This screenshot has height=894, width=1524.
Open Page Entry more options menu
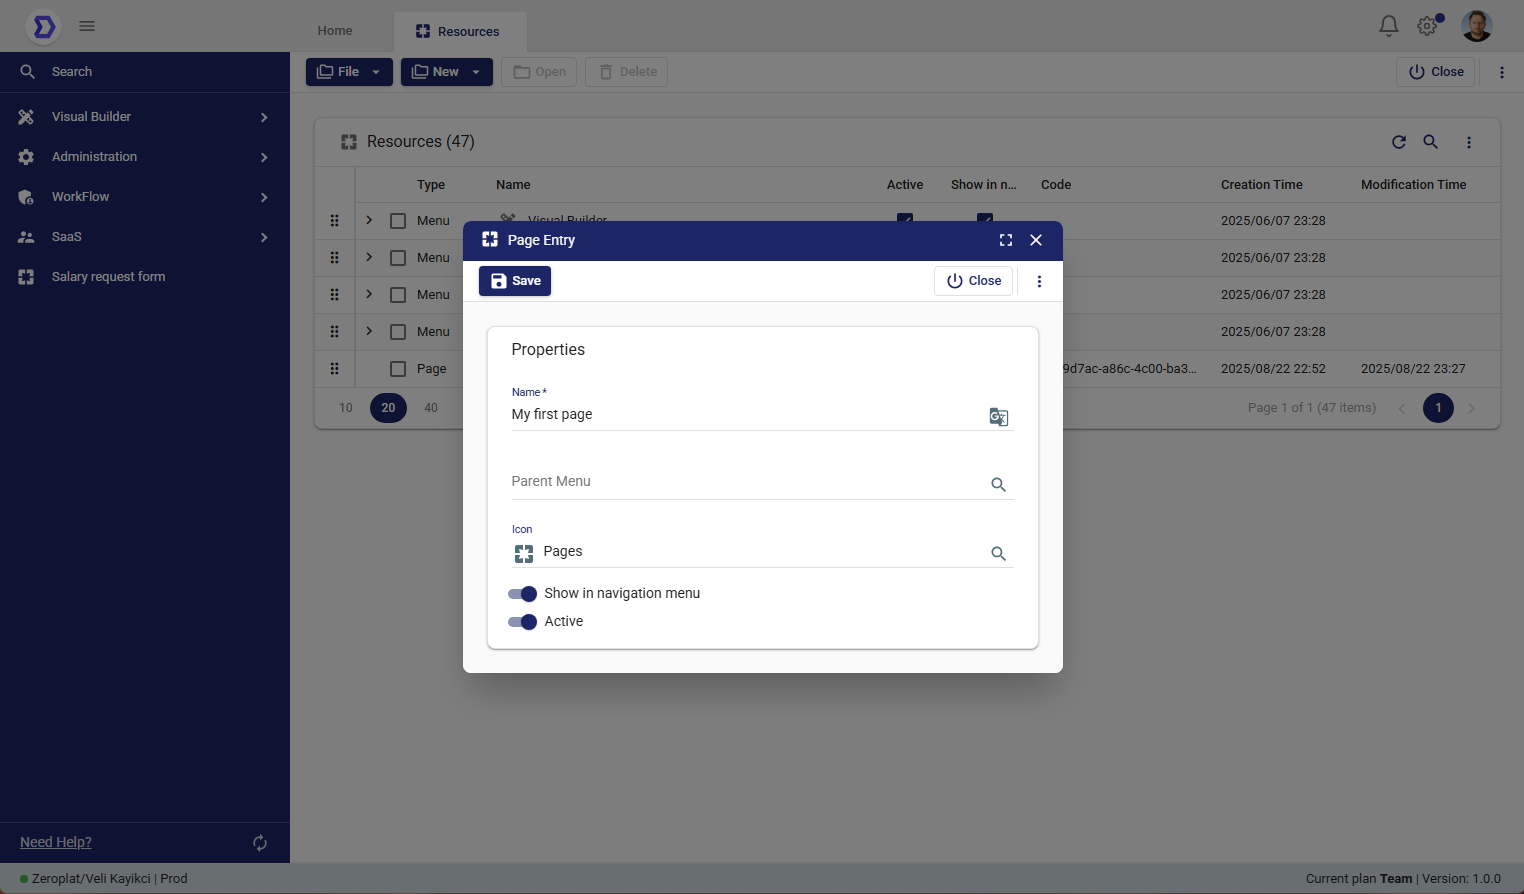pos(1039,282)
